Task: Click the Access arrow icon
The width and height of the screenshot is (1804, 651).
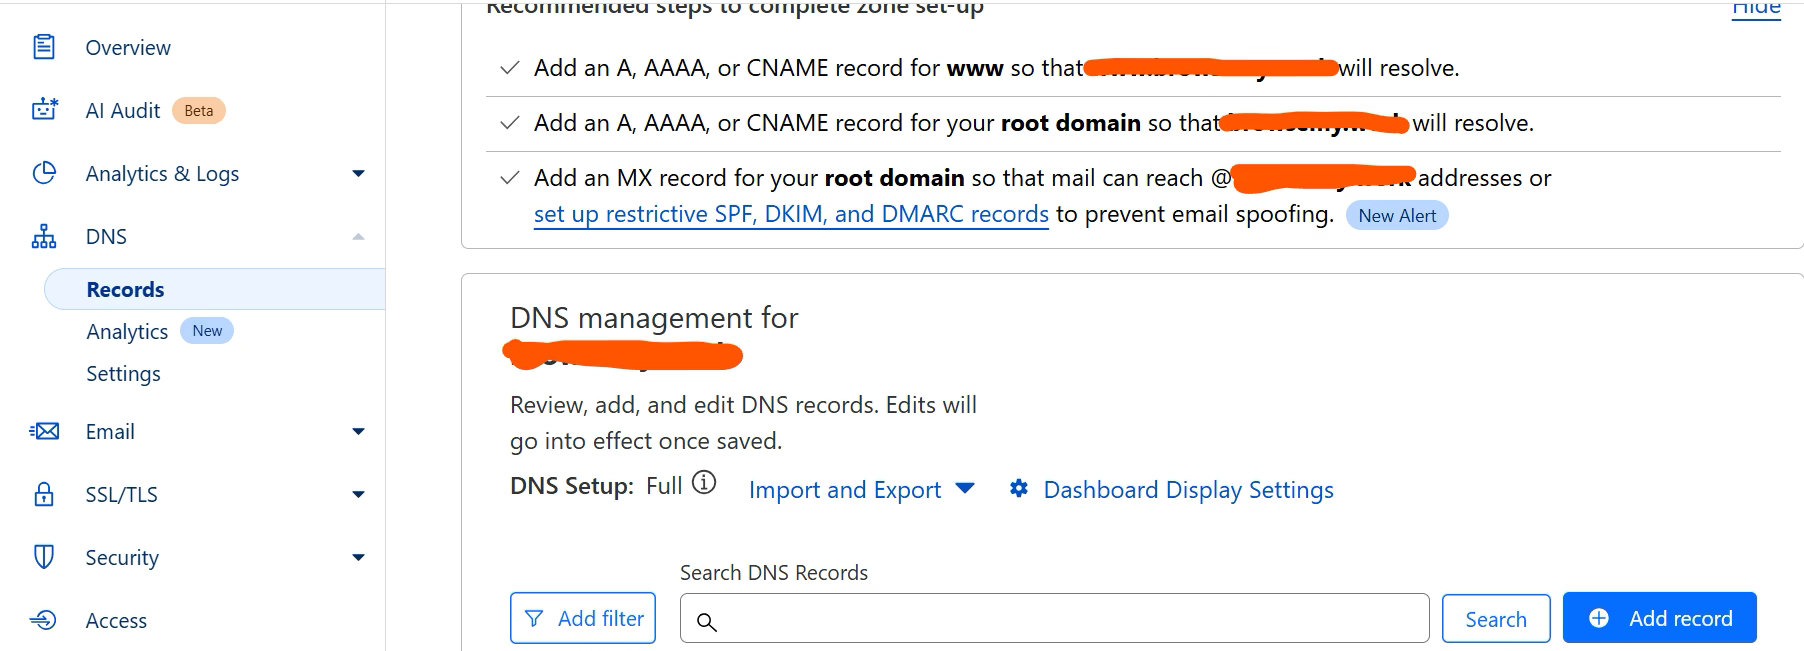Action: [x=44, y=620]
